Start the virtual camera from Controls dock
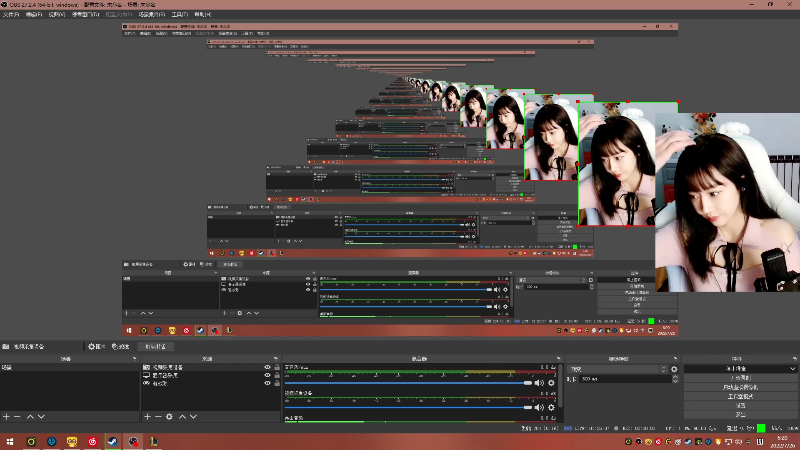The width and height of the screenshot is (800, 450). pos(740,387)
